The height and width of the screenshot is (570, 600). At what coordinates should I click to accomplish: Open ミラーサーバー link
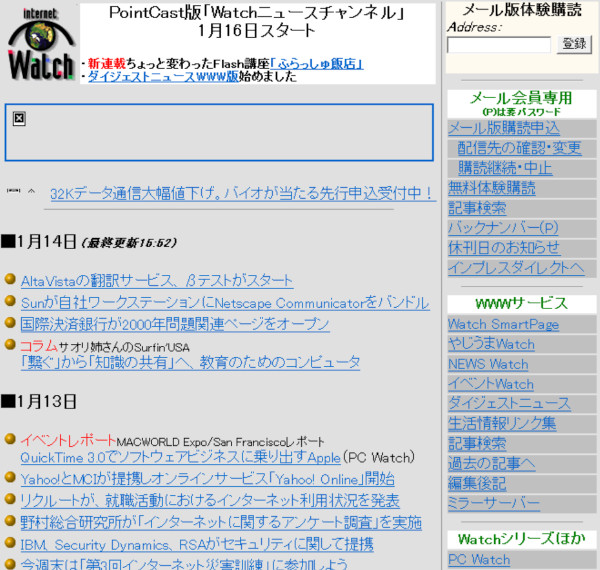coord(494,503)
